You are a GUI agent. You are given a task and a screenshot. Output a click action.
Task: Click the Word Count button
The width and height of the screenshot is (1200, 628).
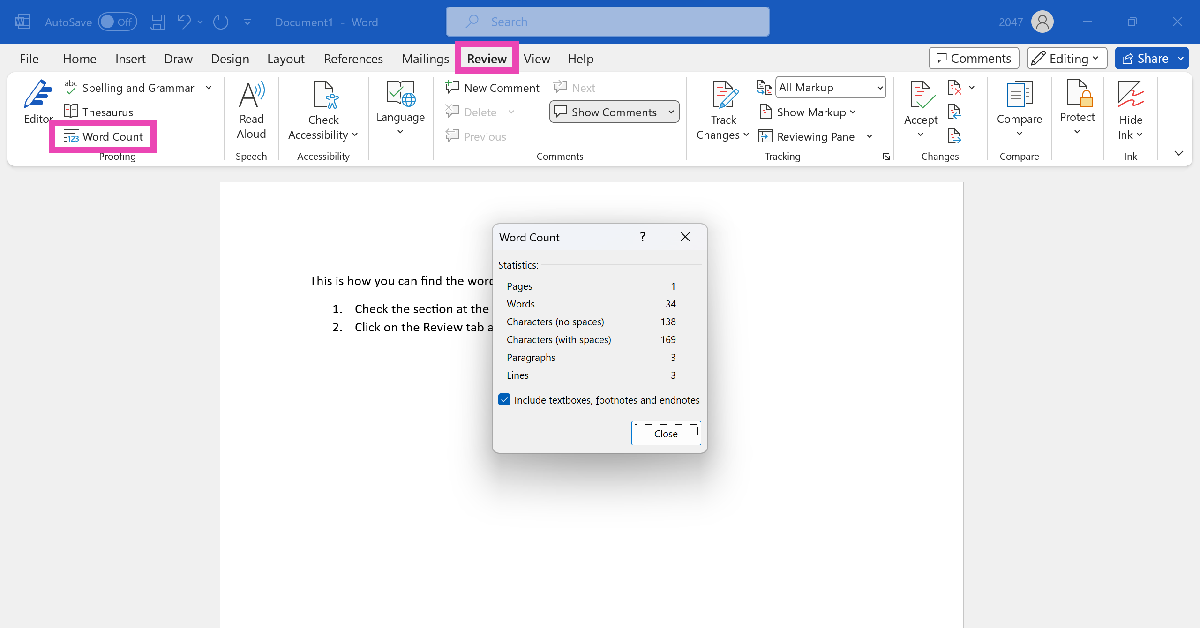(x=103, y=137)
